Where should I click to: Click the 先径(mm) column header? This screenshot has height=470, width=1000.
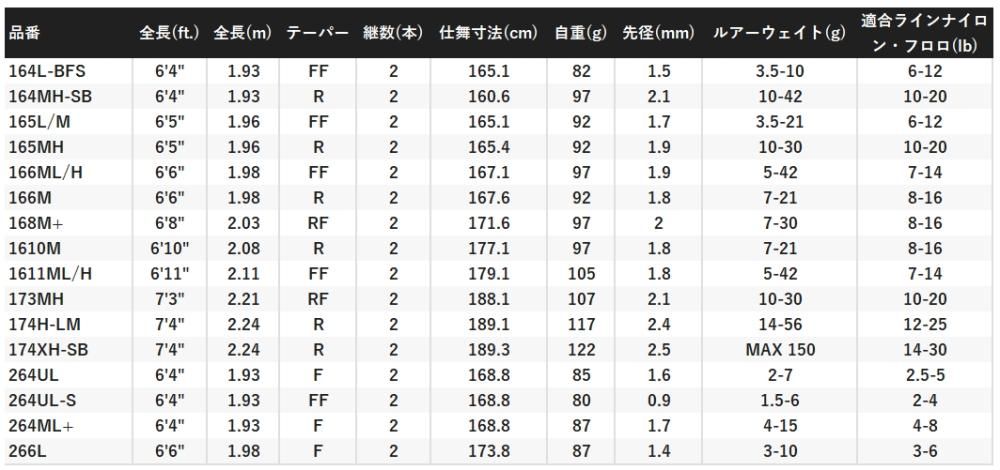click(658, 33)
